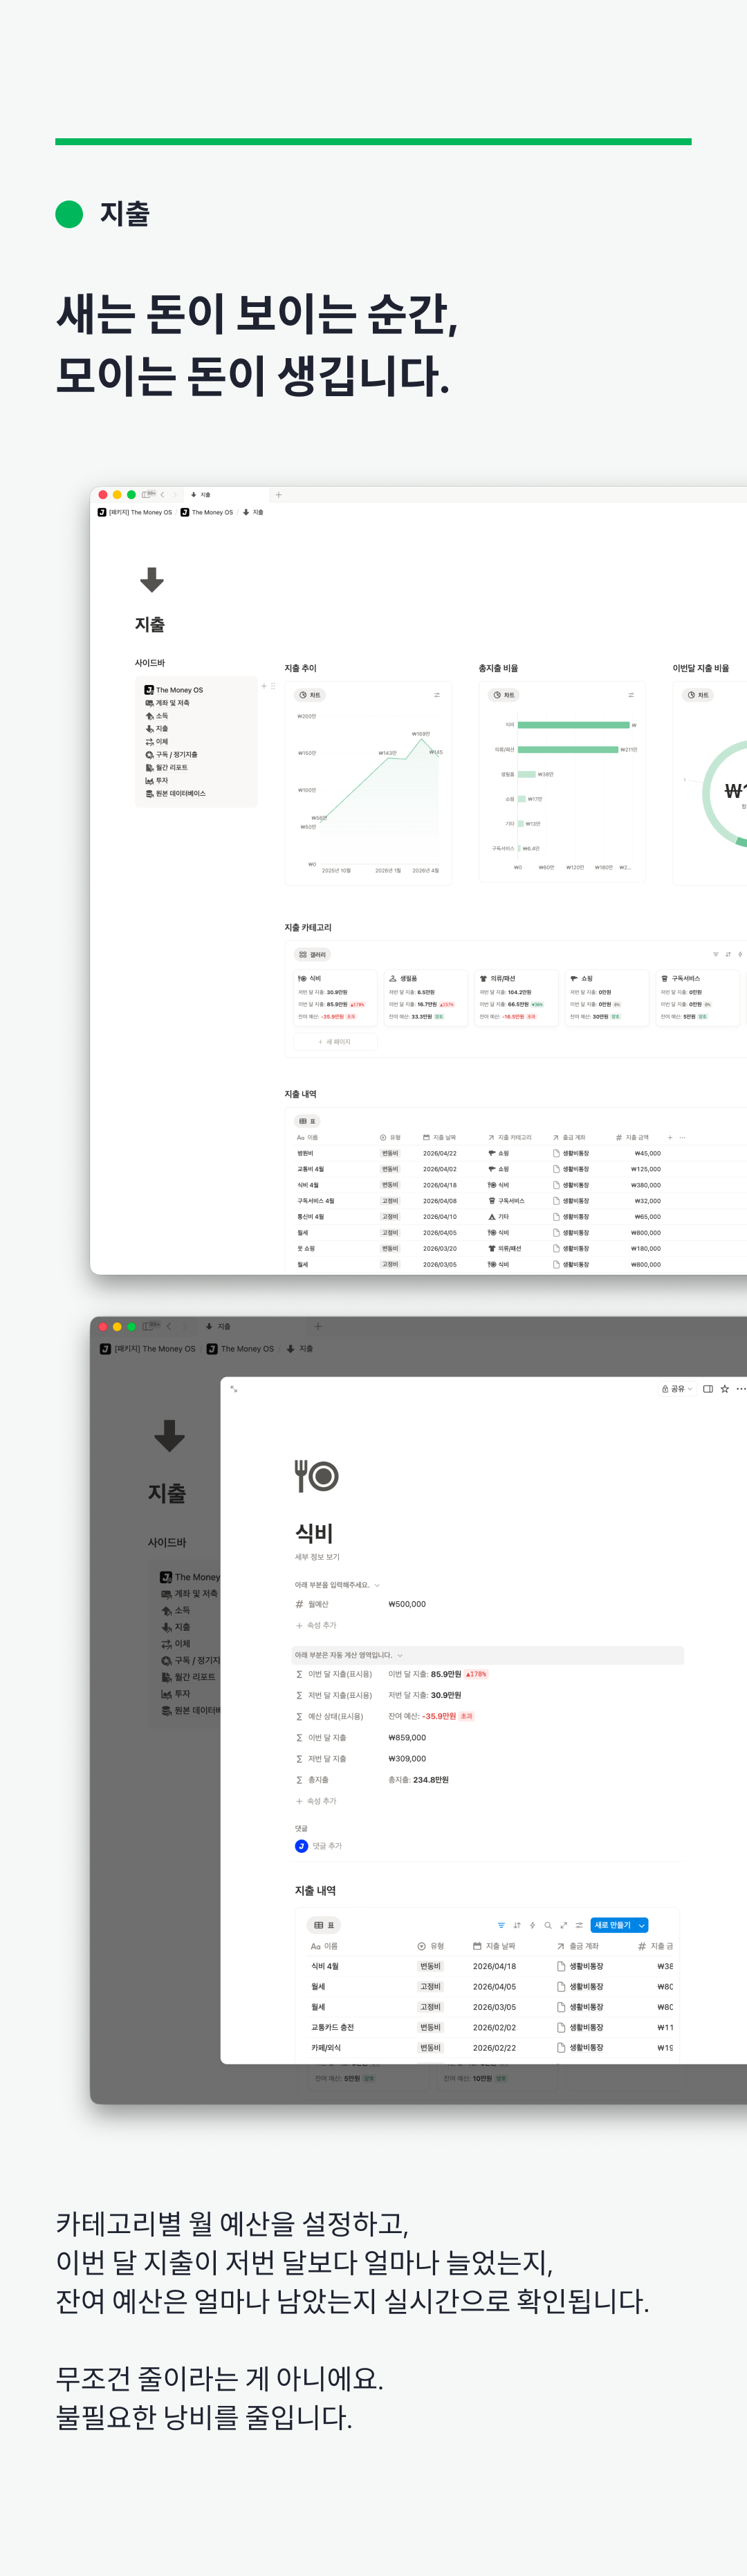747x2576 pixels.
Task: Open the 쇼핑 category gallery card
Action: coord(607,998)
